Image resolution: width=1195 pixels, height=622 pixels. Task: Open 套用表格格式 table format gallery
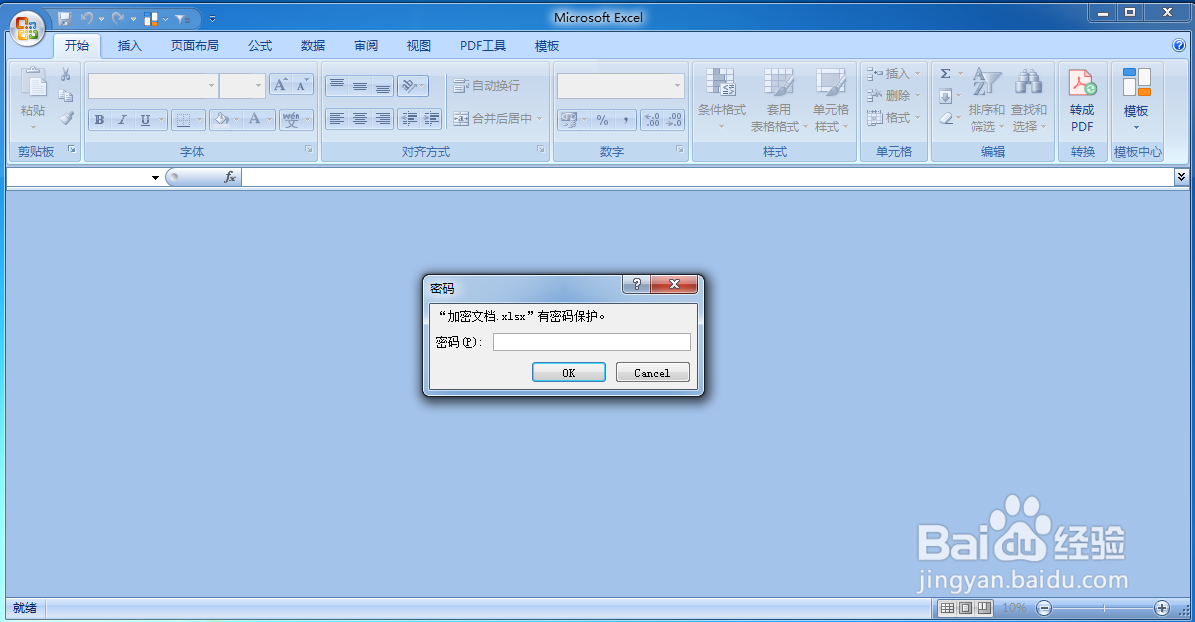[778, 99]
